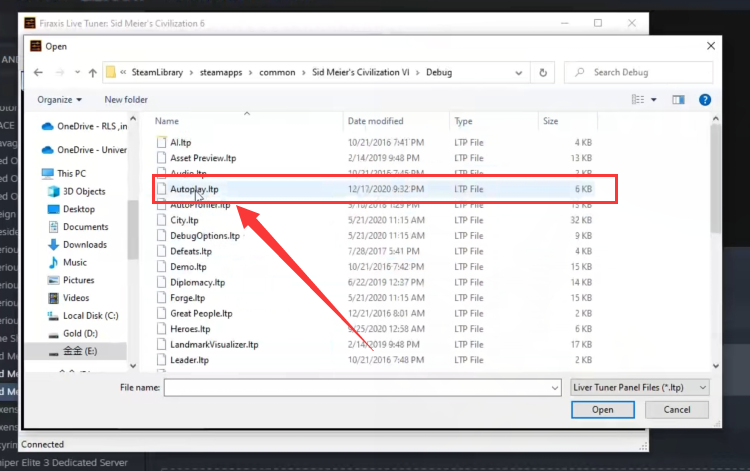Screen dimensions: 750x471
Task: Close the Open dialog
Action: [711, 46]
